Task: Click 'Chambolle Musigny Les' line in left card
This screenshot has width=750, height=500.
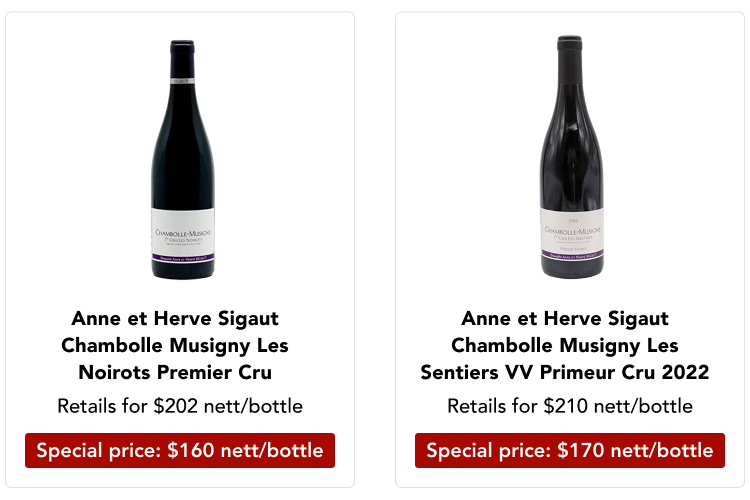Action: coord(175,346)
